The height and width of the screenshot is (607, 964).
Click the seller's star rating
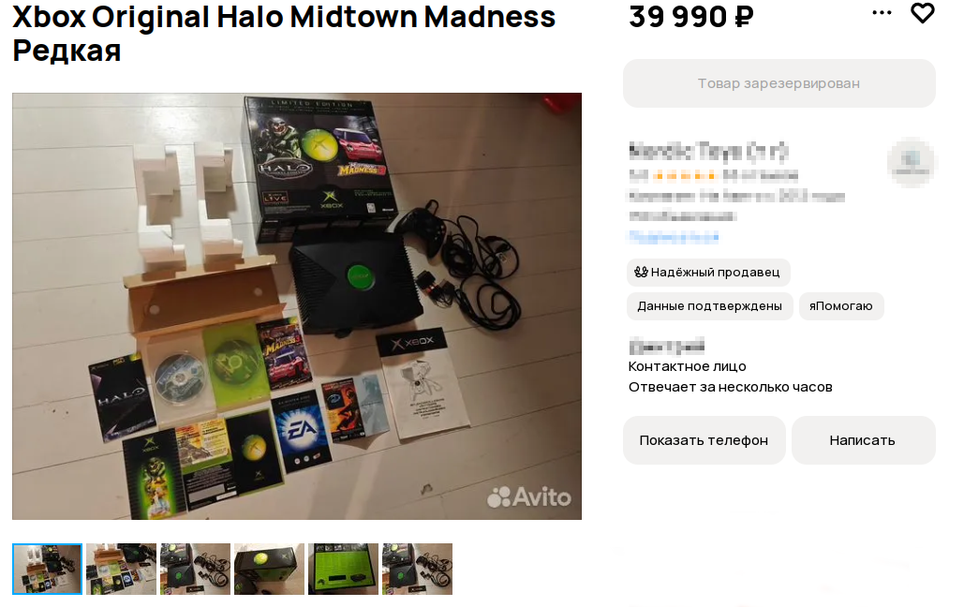pyautogui.click(x=684, y=176)
